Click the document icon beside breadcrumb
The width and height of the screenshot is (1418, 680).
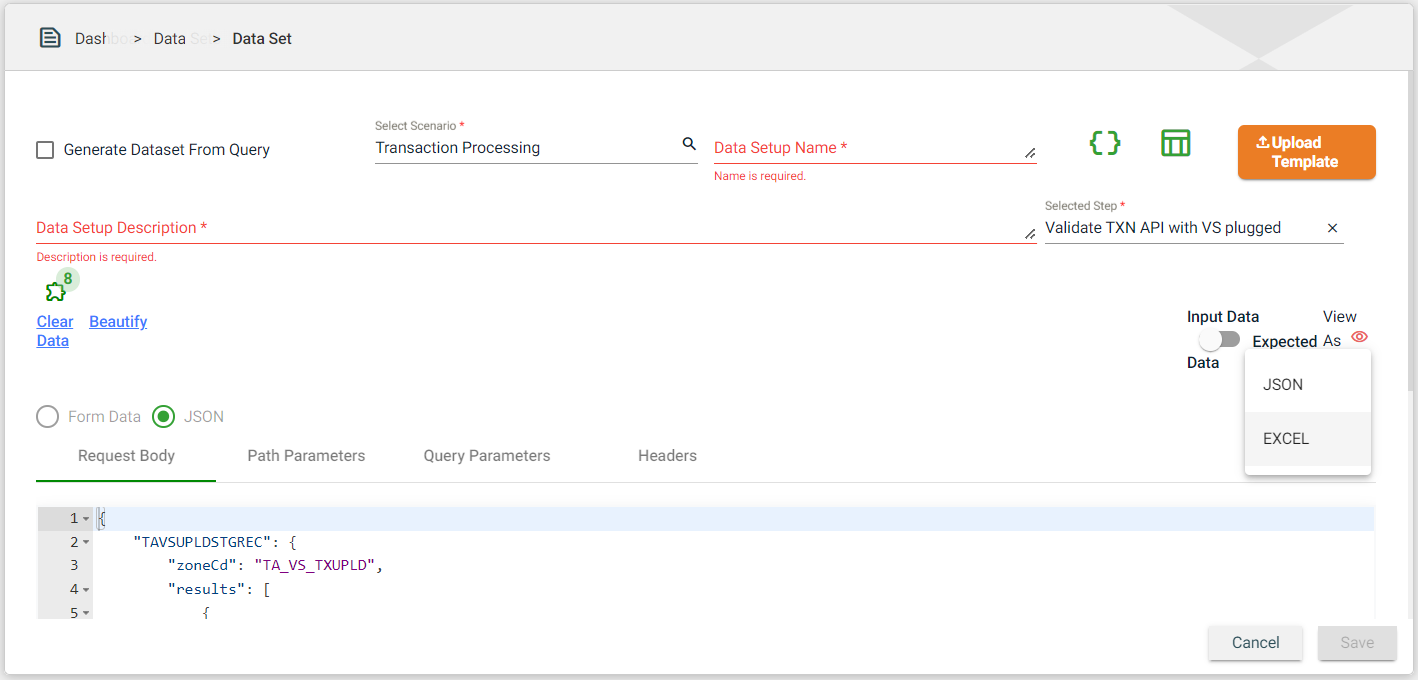[50, 38]
